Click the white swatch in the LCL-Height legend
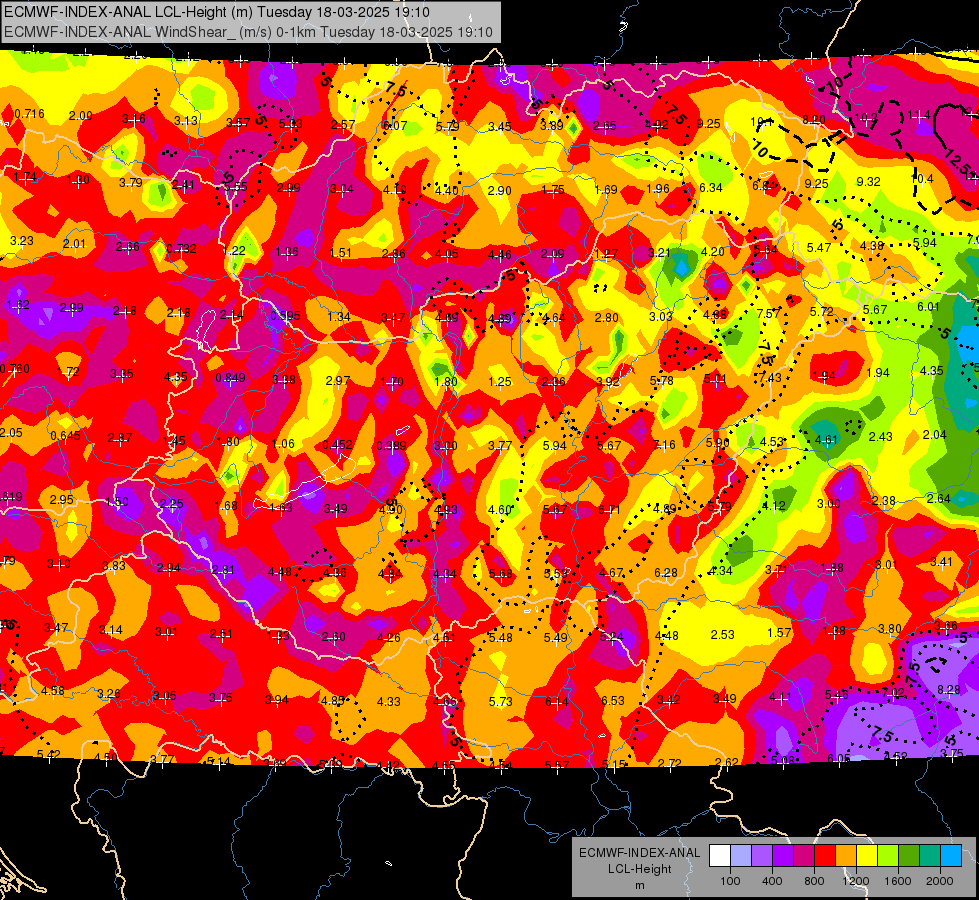This screenshot has width=979, height=900. (x=720, y=856)
